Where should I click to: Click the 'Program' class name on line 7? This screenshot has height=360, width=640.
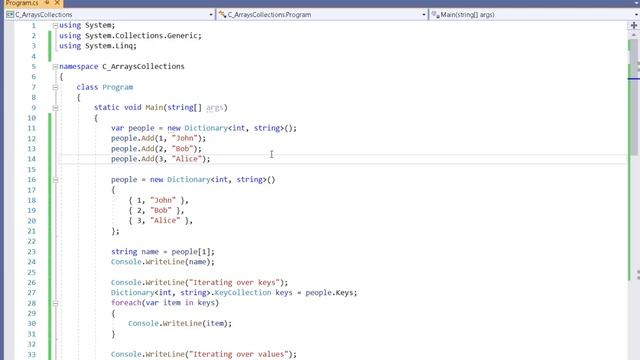click(x=118, y=87)
